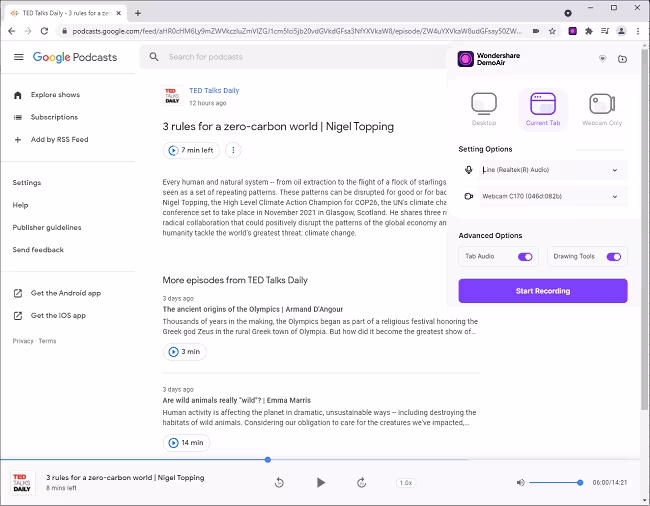Screen dimensions: 650x506
Task: Click the camera indicator in address bar
Action: [x=536, y=31]
